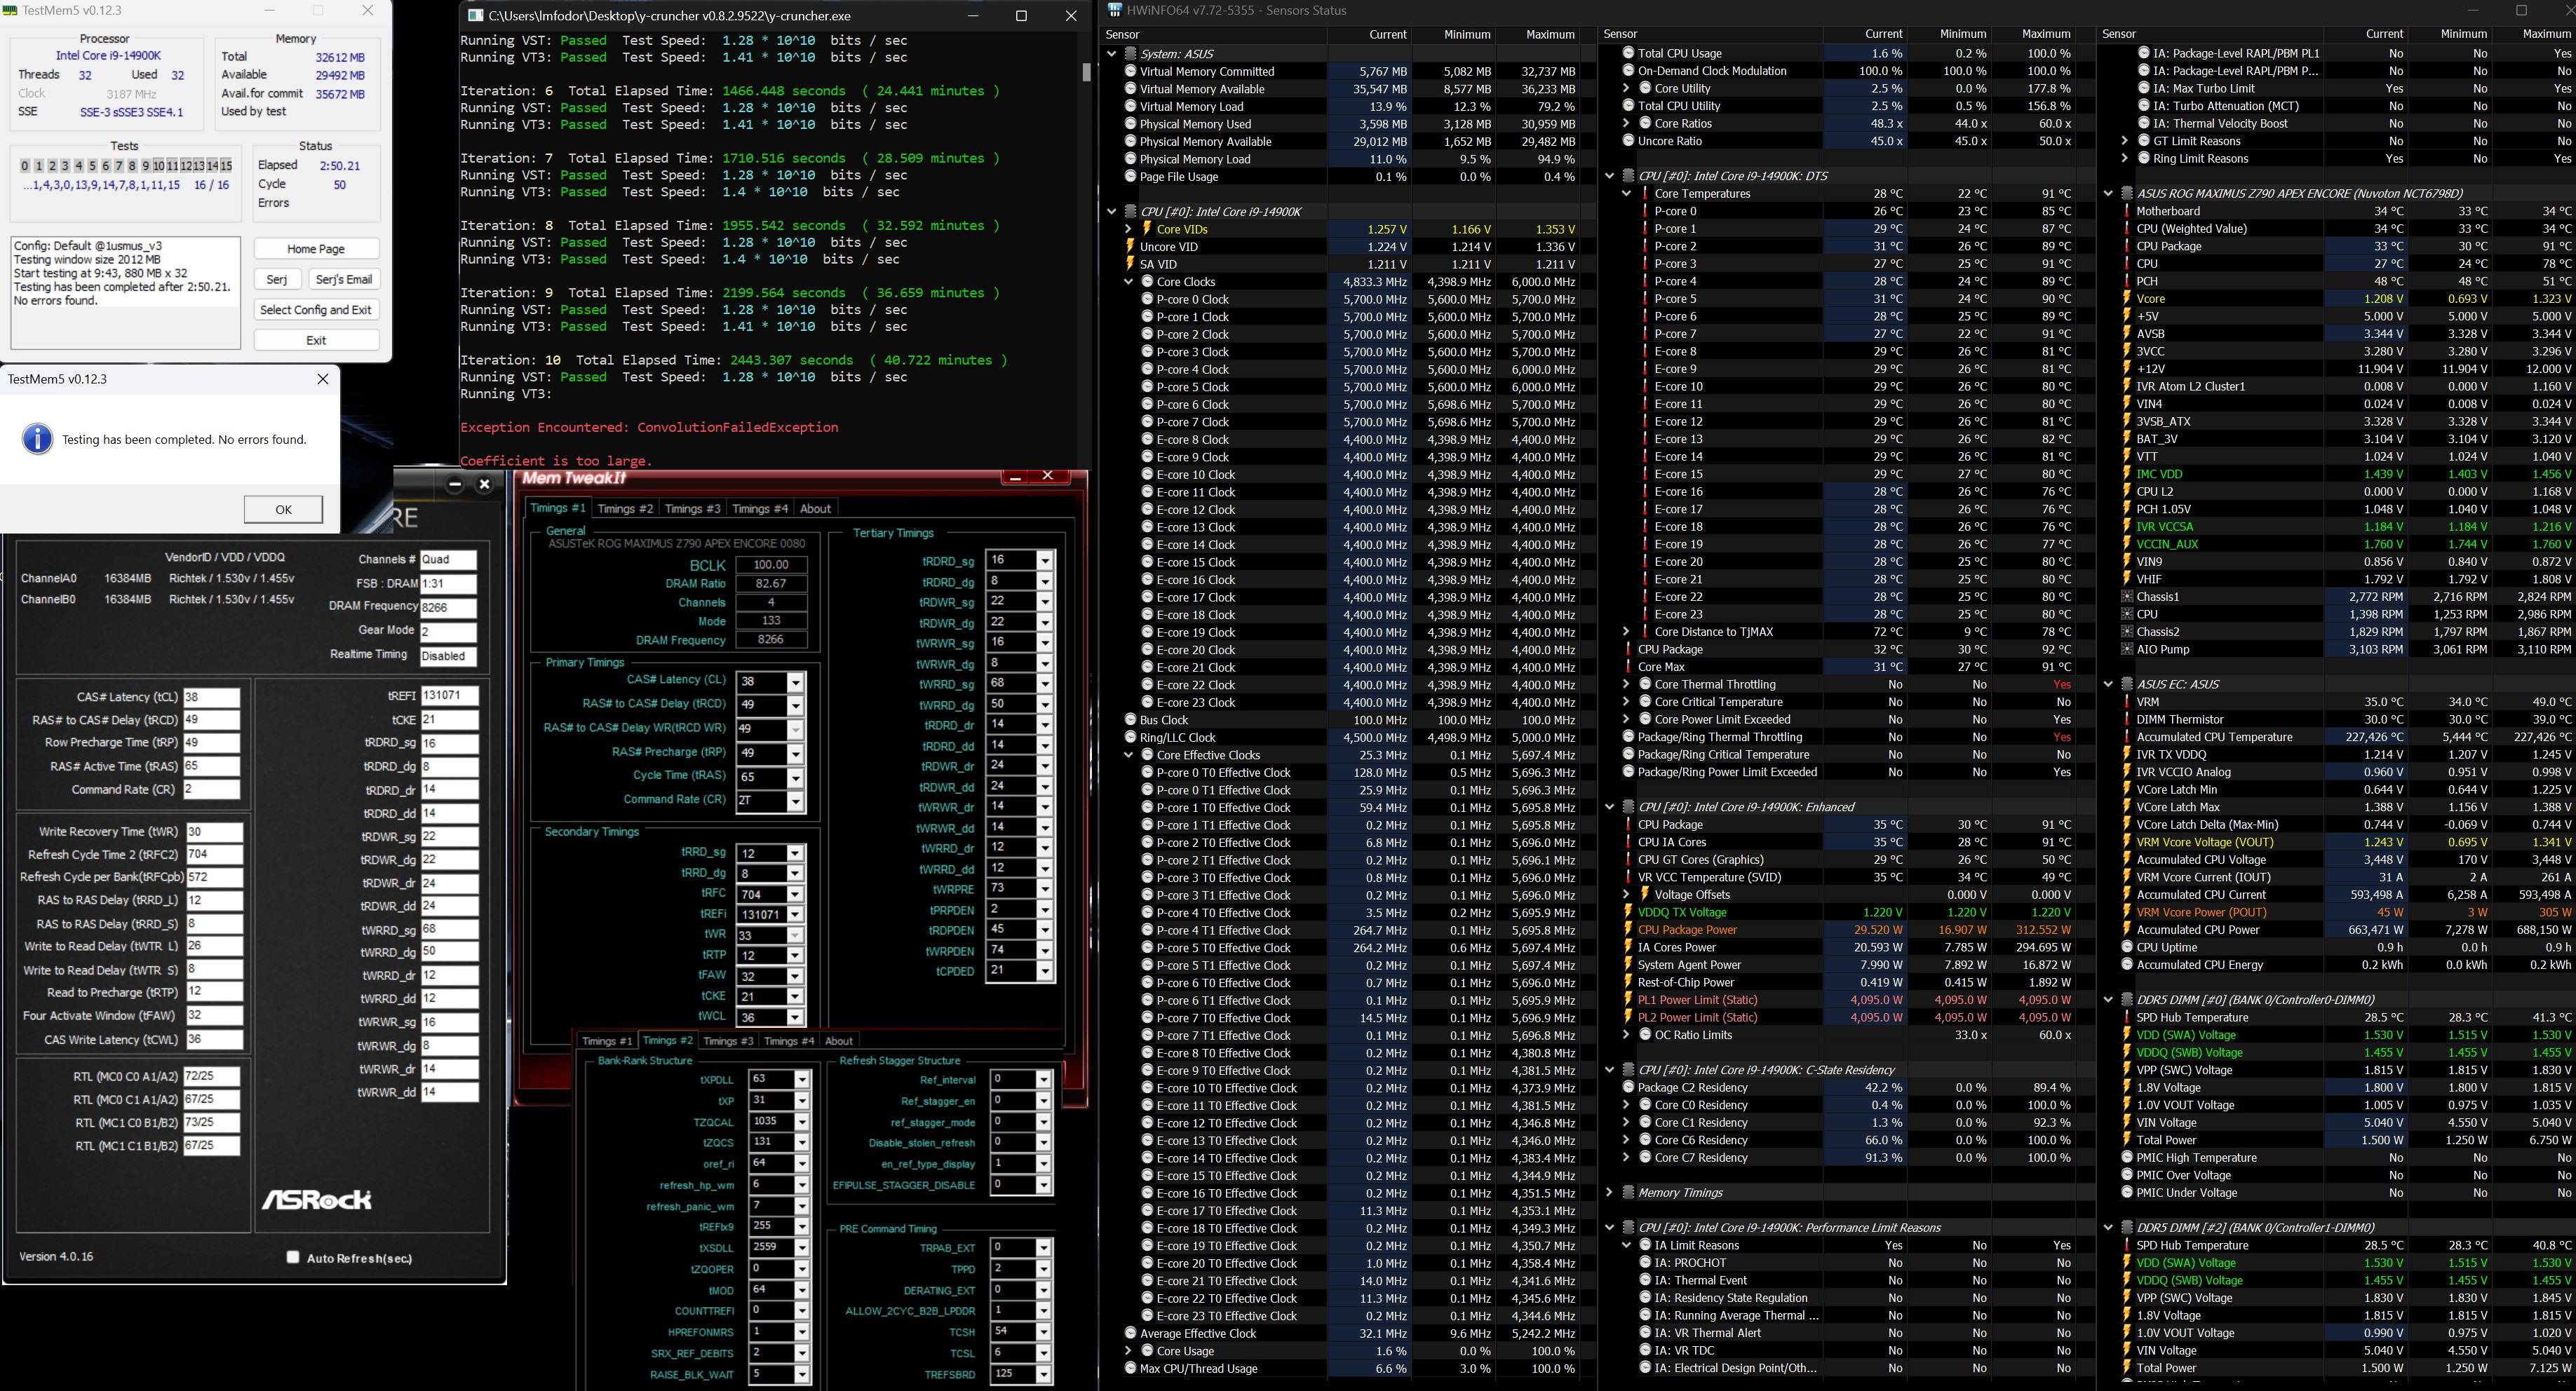2576x1391 pixels.
Task: Click Core VIDs lightning bolt icon
Action: tap(1147, 229)
